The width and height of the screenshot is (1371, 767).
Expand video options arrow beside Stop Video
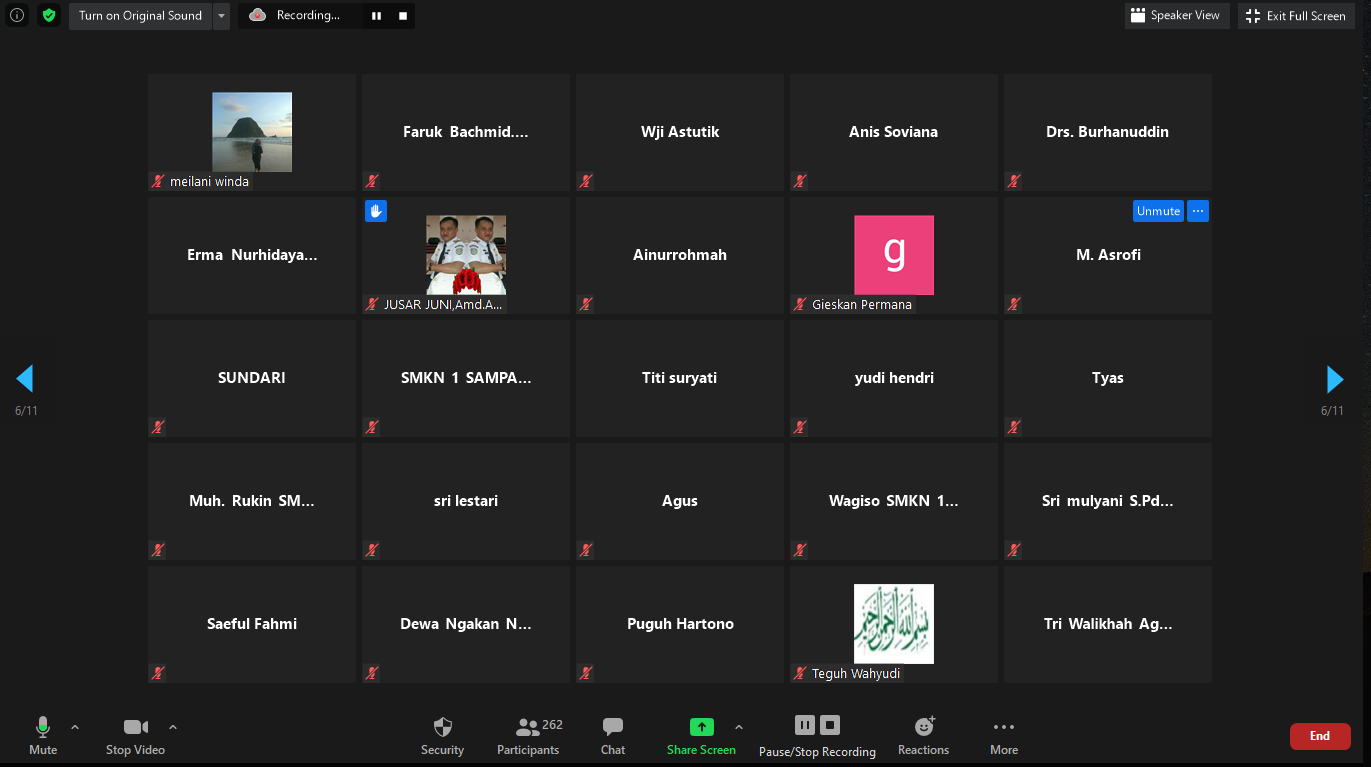click(x=173, y=727)
